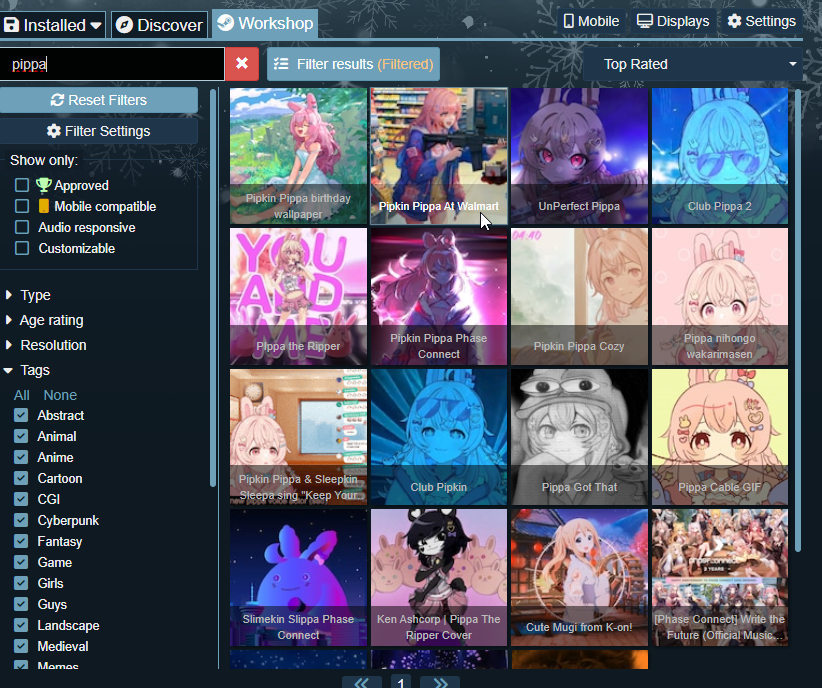Open Pipkin Pippa Cozy wallpaper

pos(579,296)
